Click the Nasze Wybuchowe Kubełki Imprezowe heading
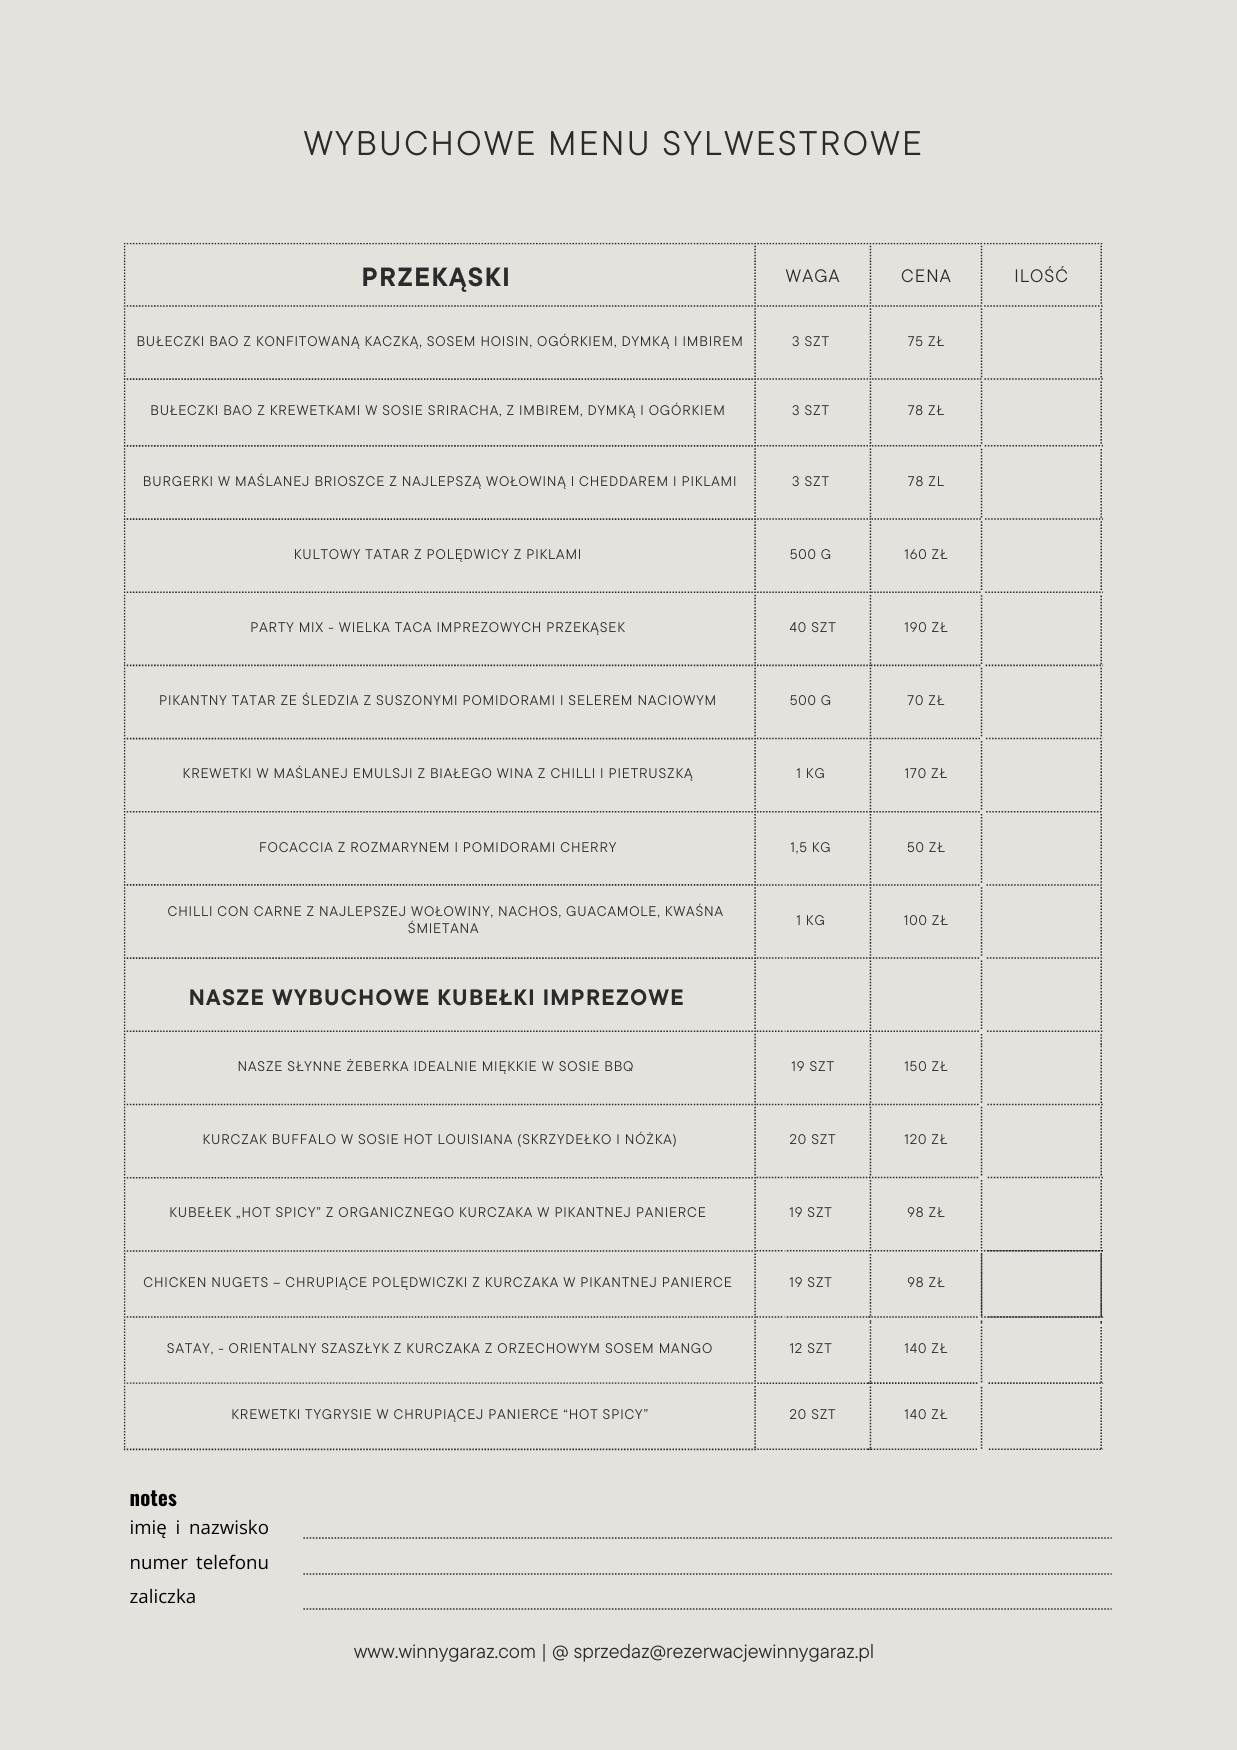Screen dimensions: 1237x1750 [436, 997]
